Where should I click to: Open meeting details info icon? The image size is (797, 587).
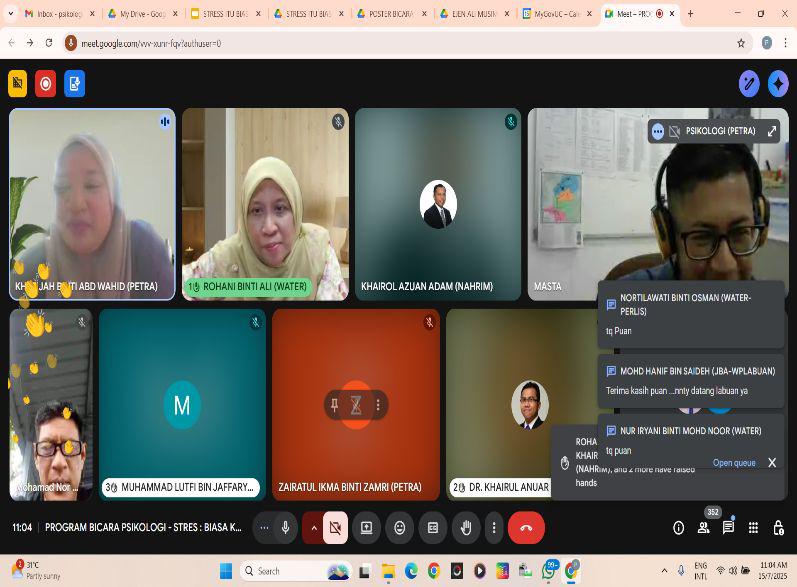coord(679,527)
